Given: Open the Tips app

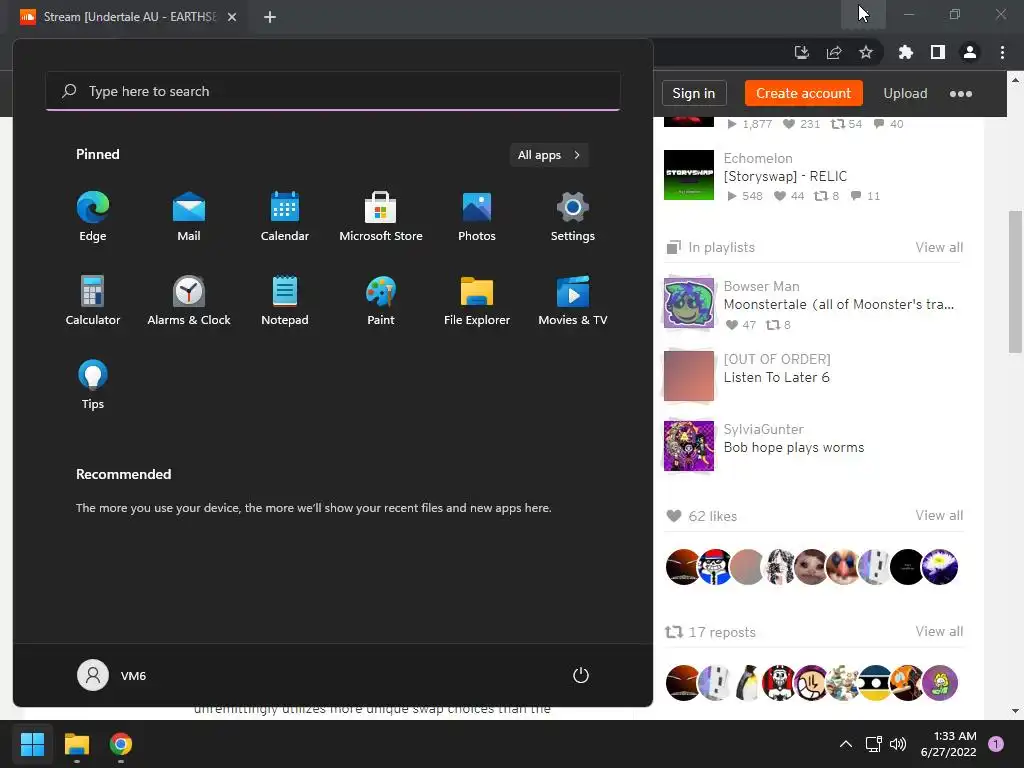Looking at the screenshot, I should pos(93,385).
